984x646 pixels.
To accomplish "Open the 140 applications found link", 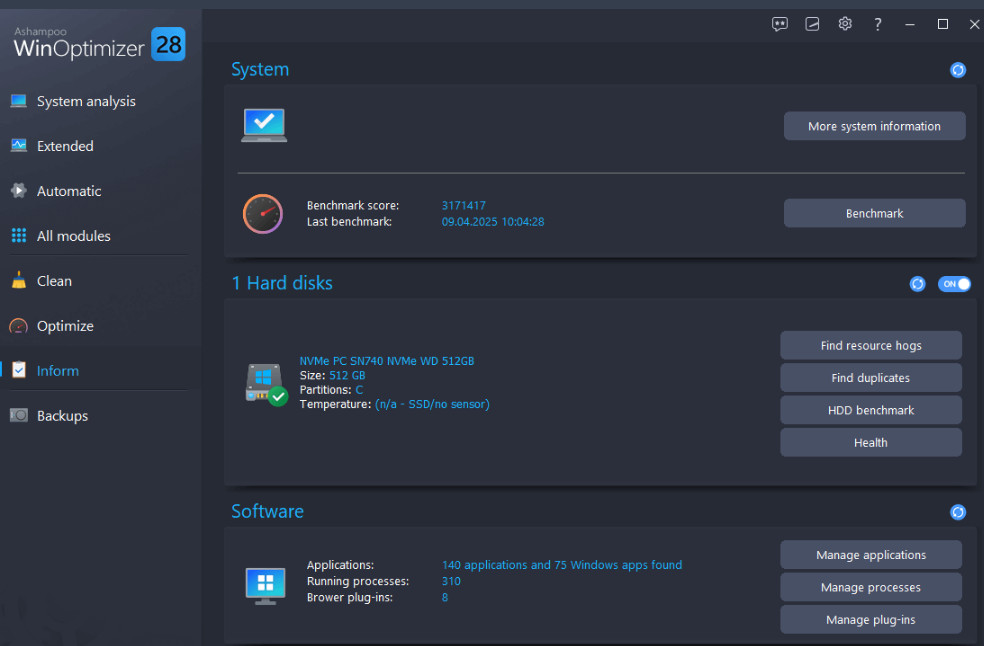I will point(561,564).
